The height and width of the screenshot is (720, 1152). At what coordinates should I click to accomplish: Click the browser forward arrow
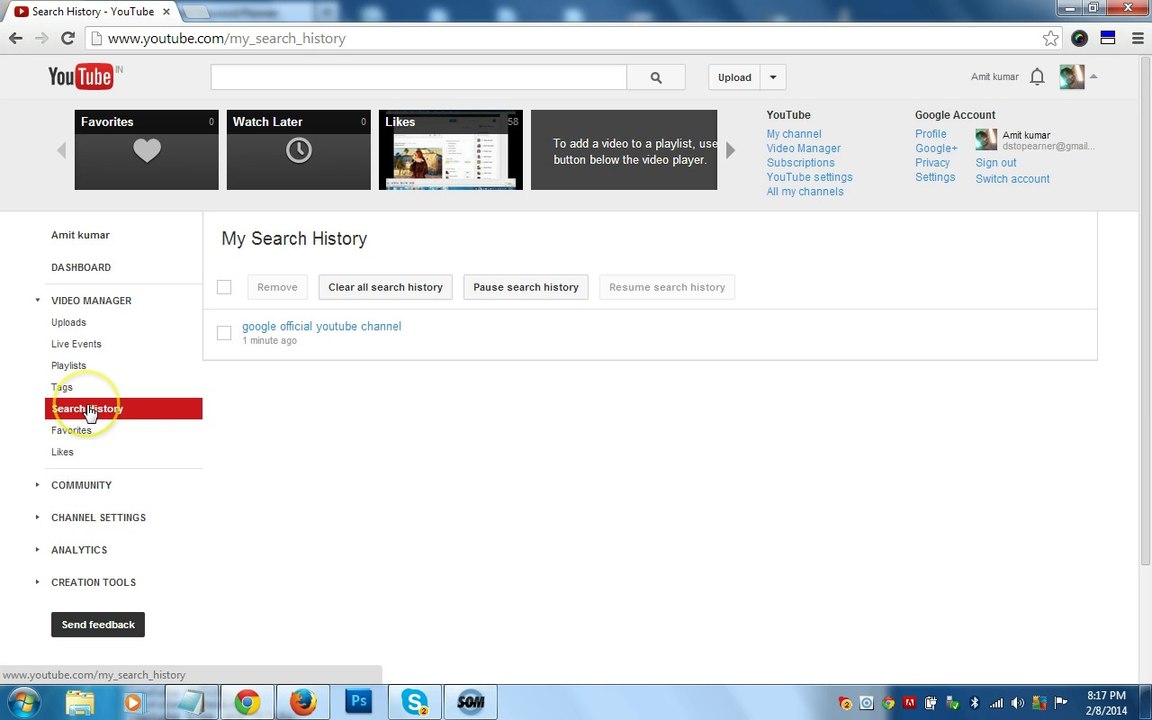(42, 38)
